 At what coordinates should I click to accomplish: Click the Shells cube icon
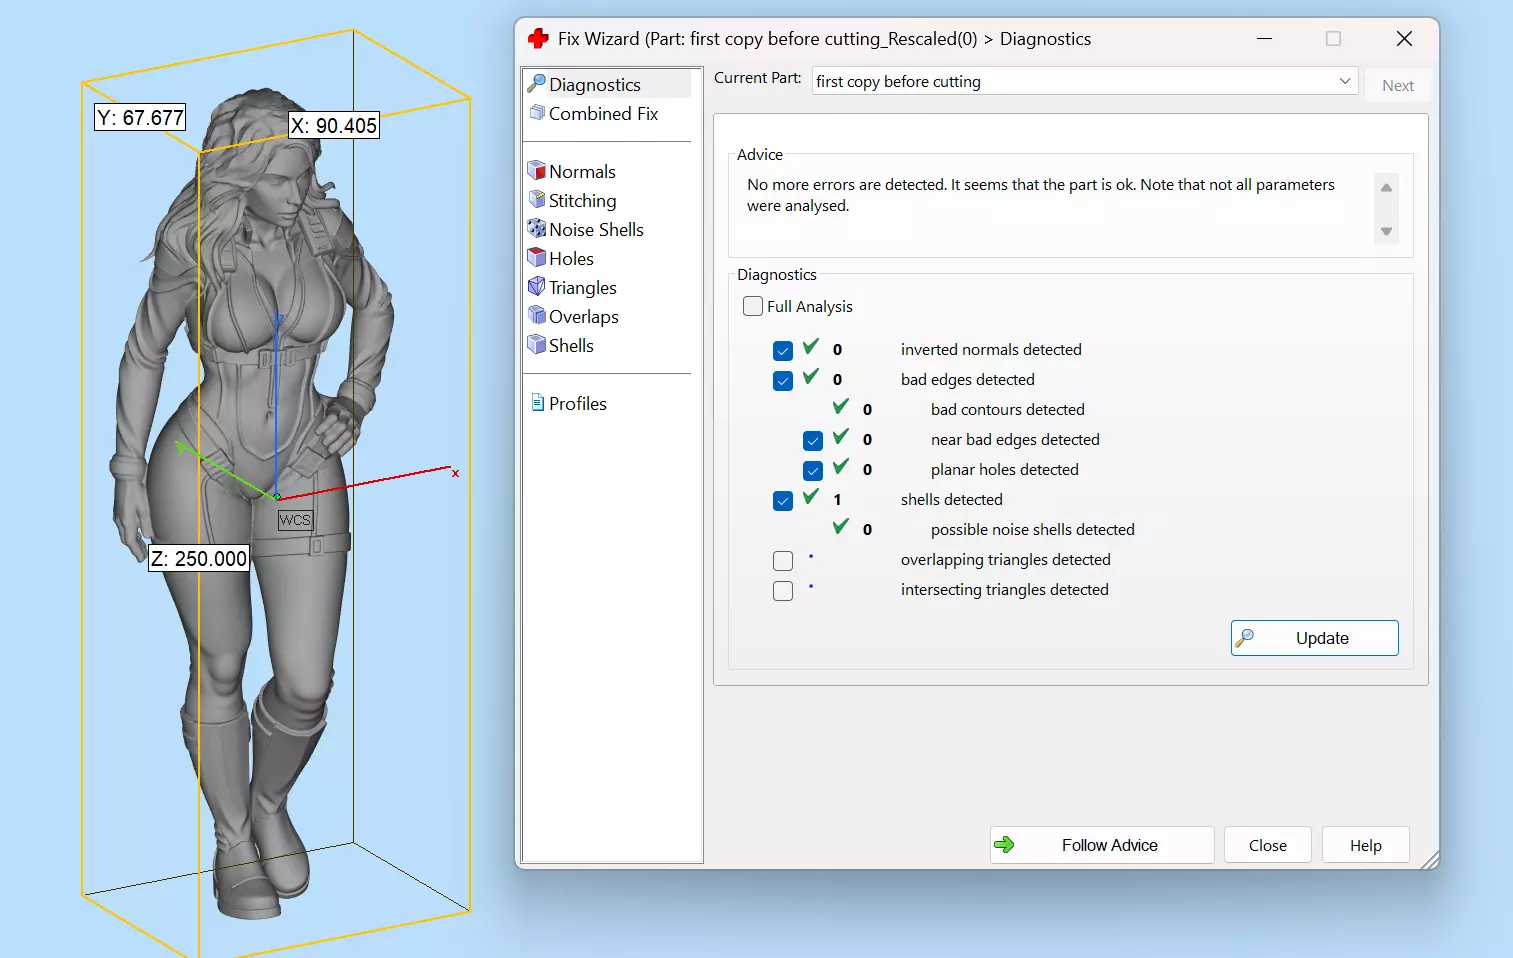pyautogui.click(x=537, y=345)
